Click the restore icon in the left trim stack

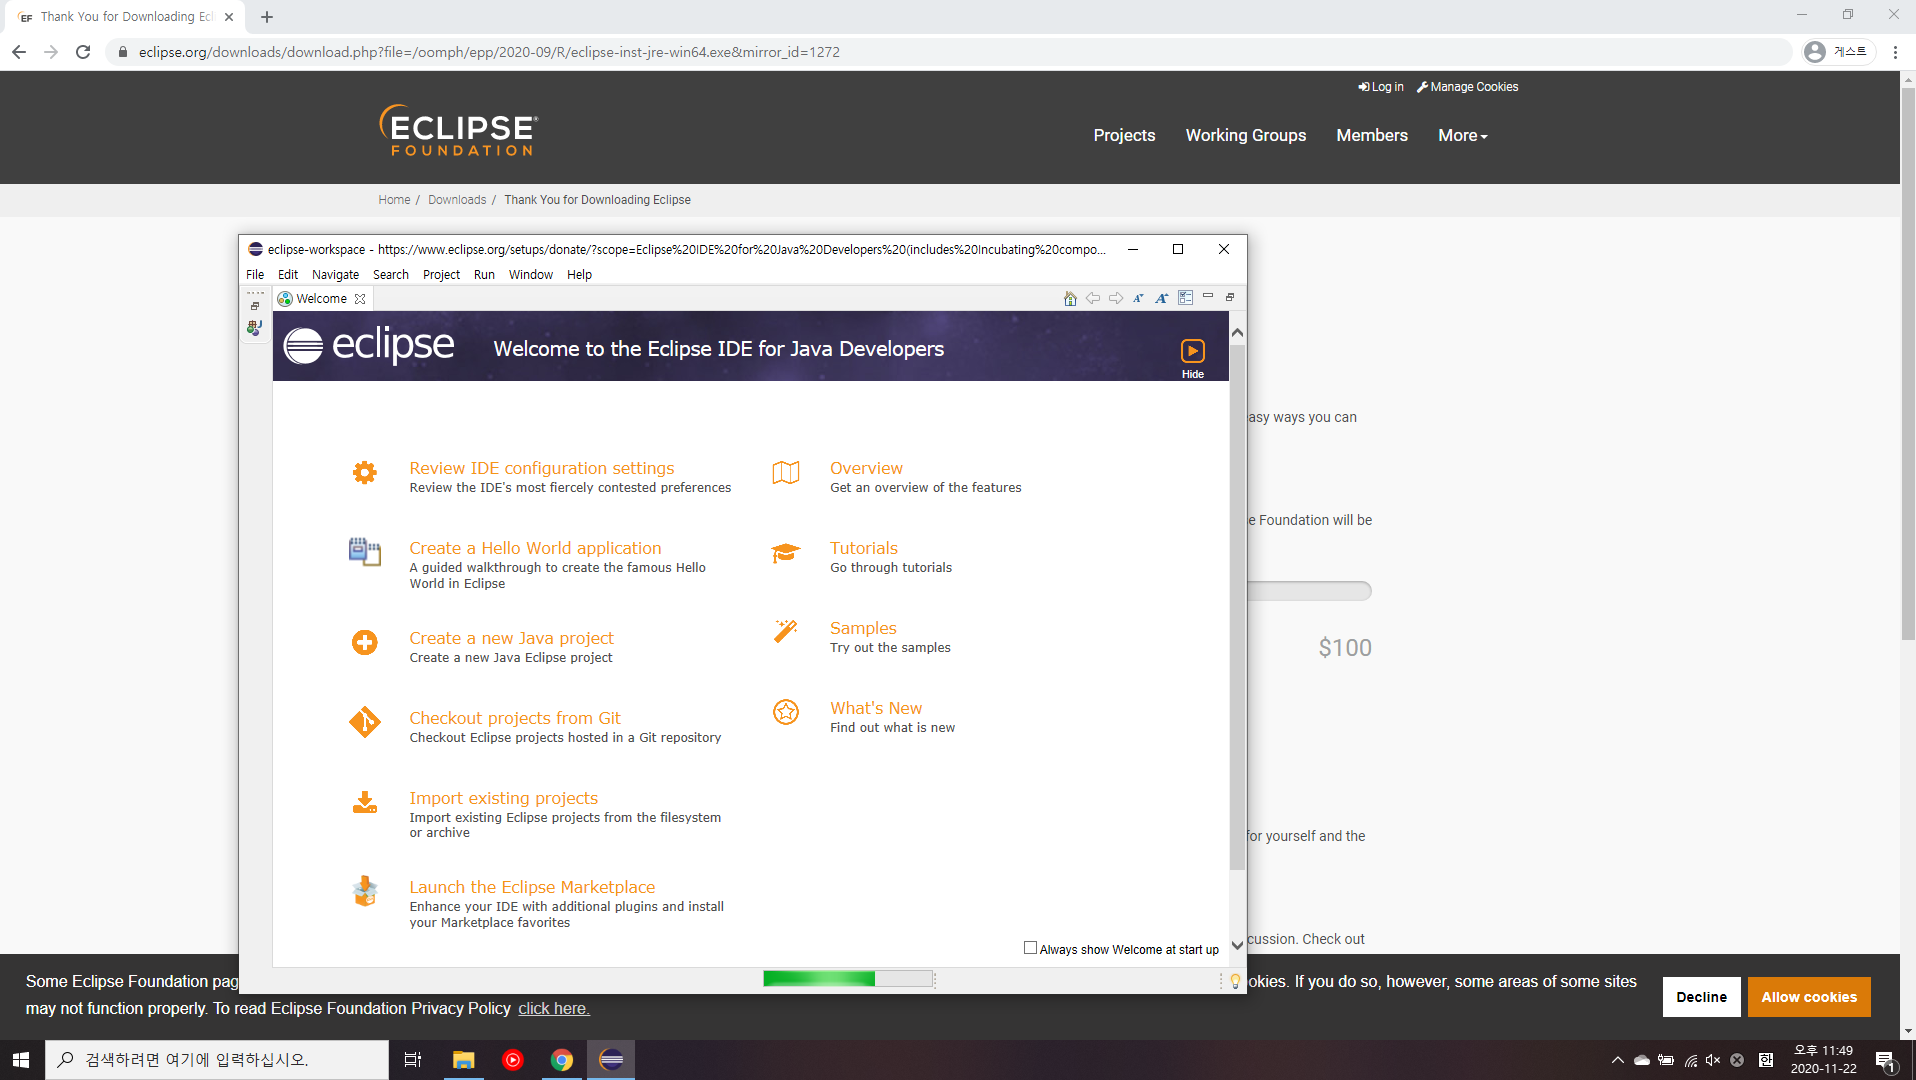[255, 306]
